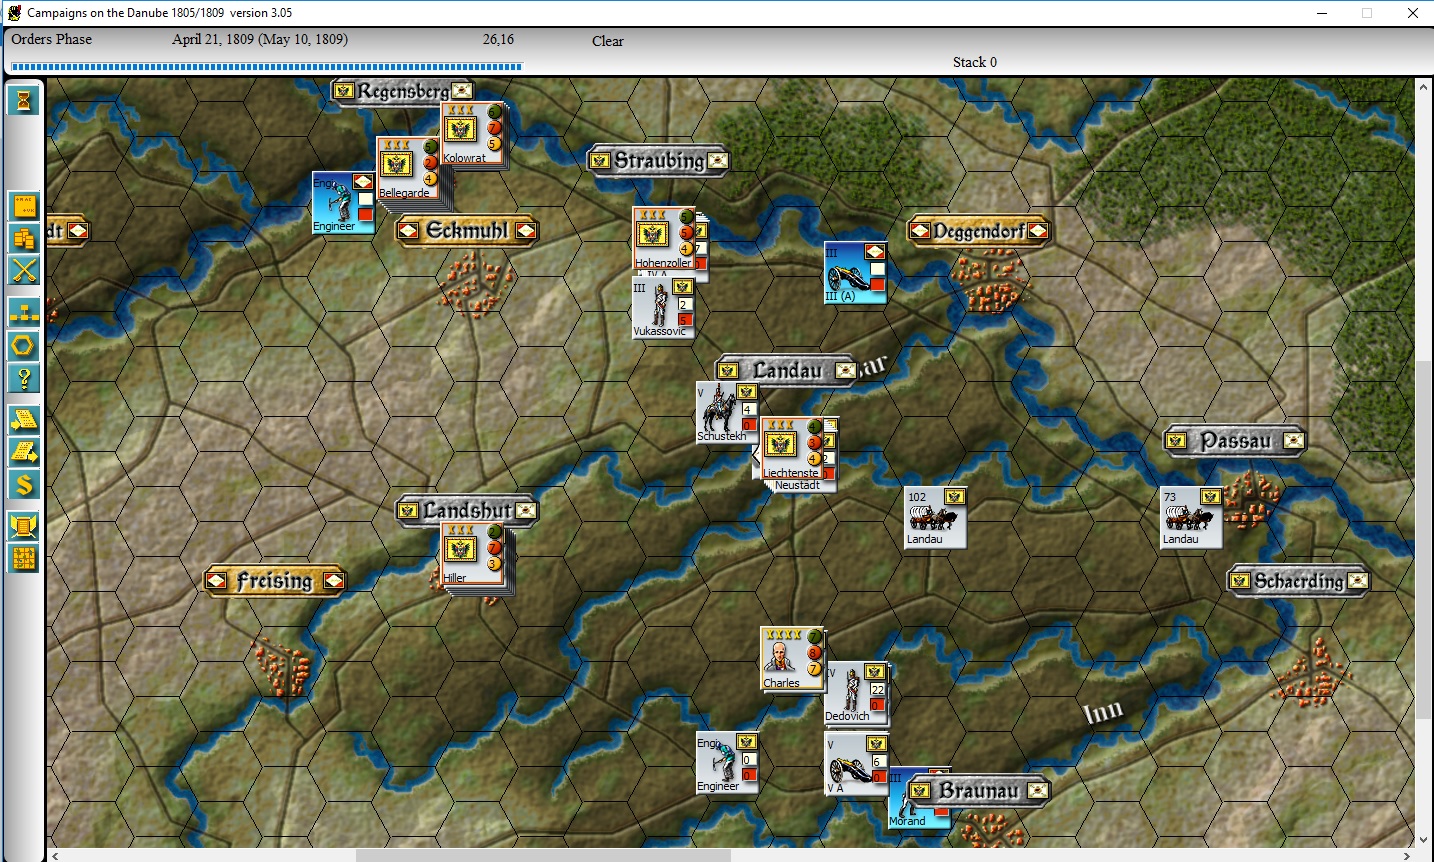Click the Straubing city label

(659, 160)
